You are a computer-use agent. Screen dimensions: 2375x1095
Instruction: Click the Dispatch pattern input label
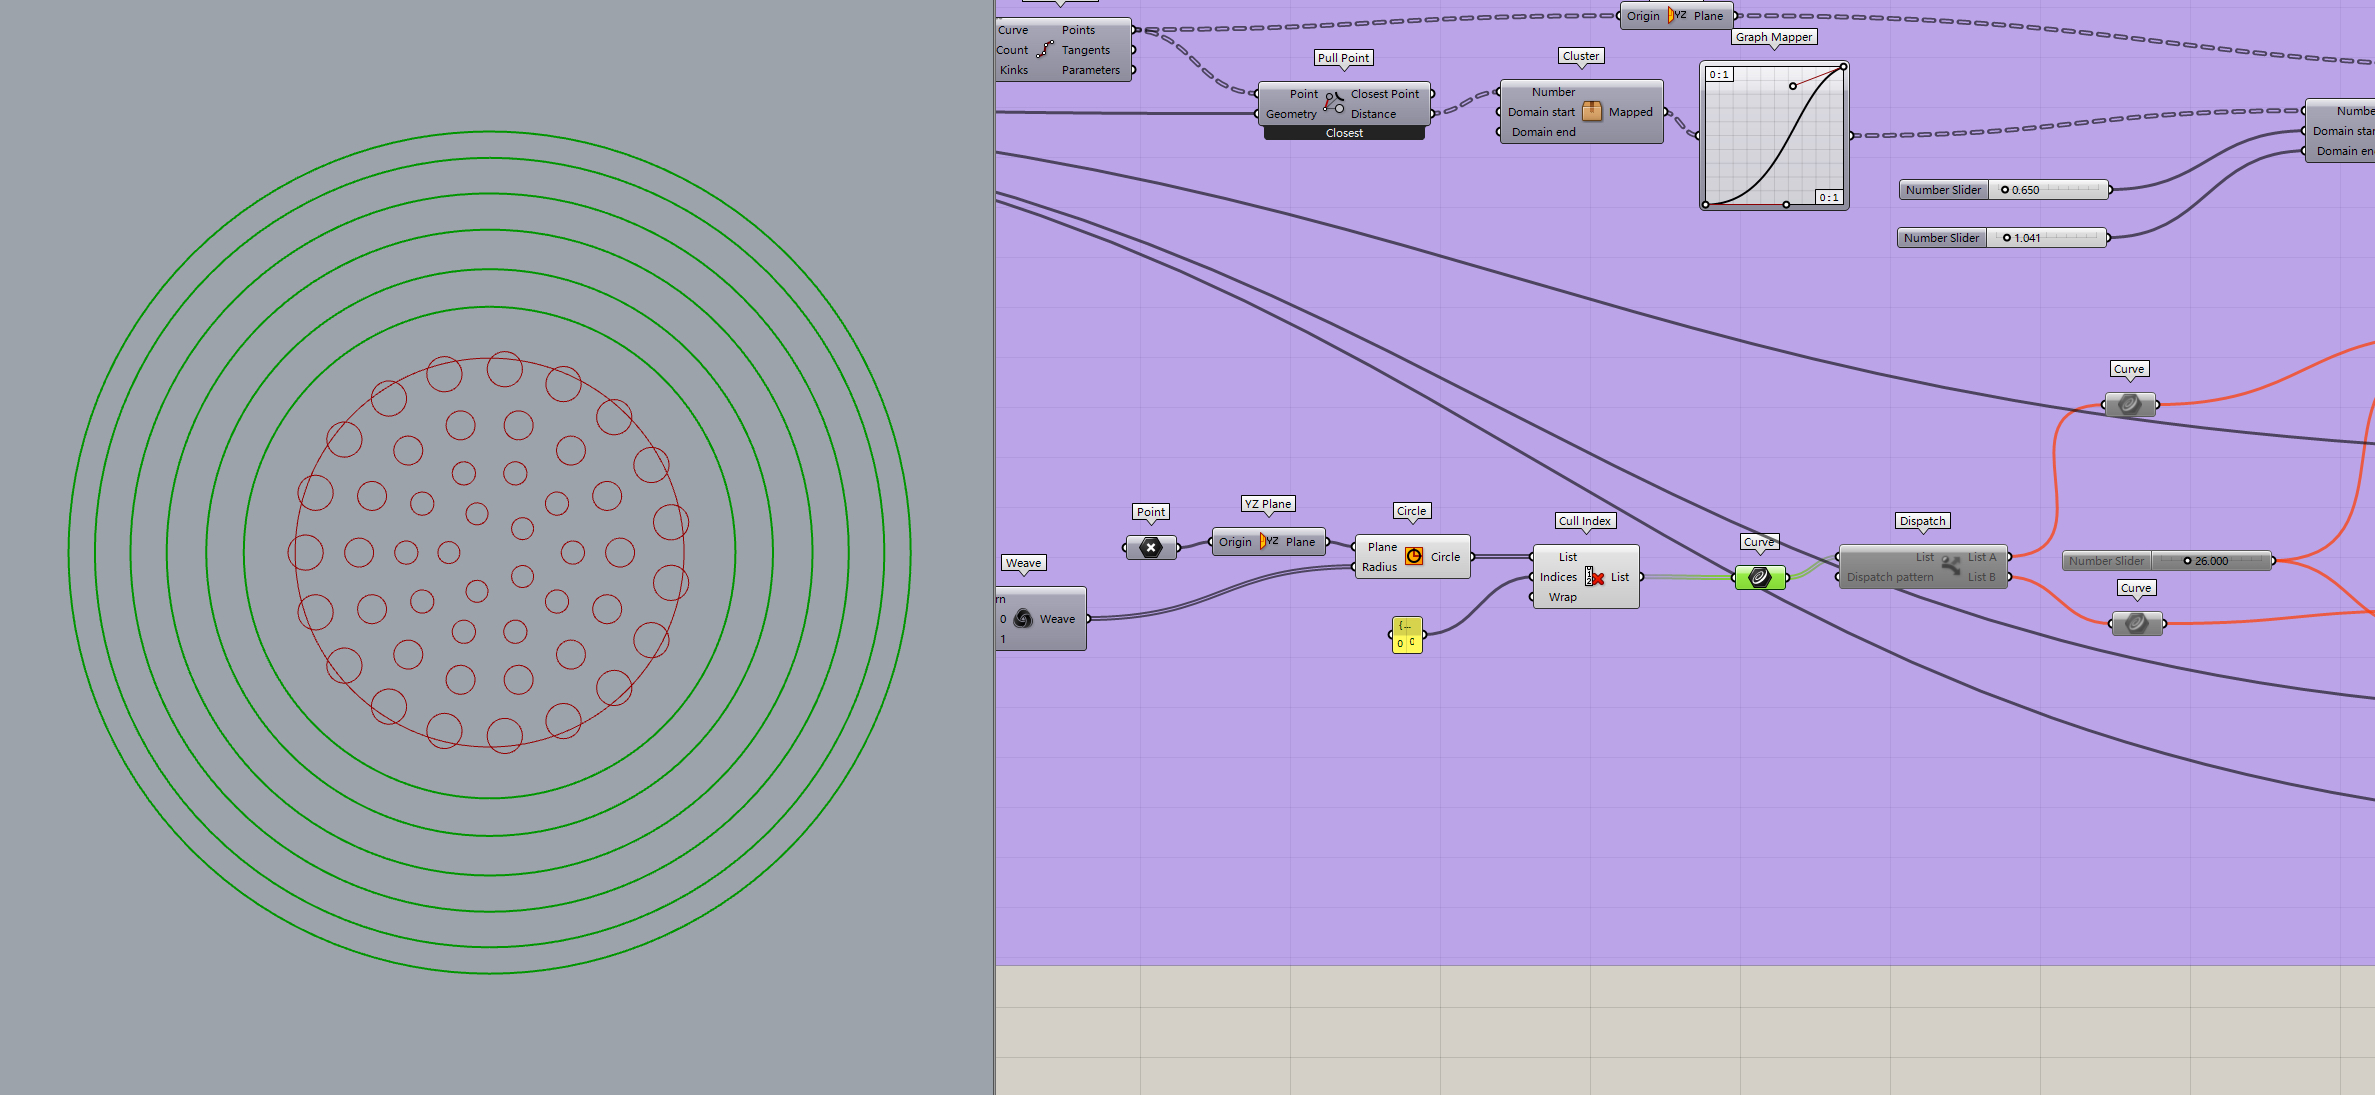[x=1889, y=577]
